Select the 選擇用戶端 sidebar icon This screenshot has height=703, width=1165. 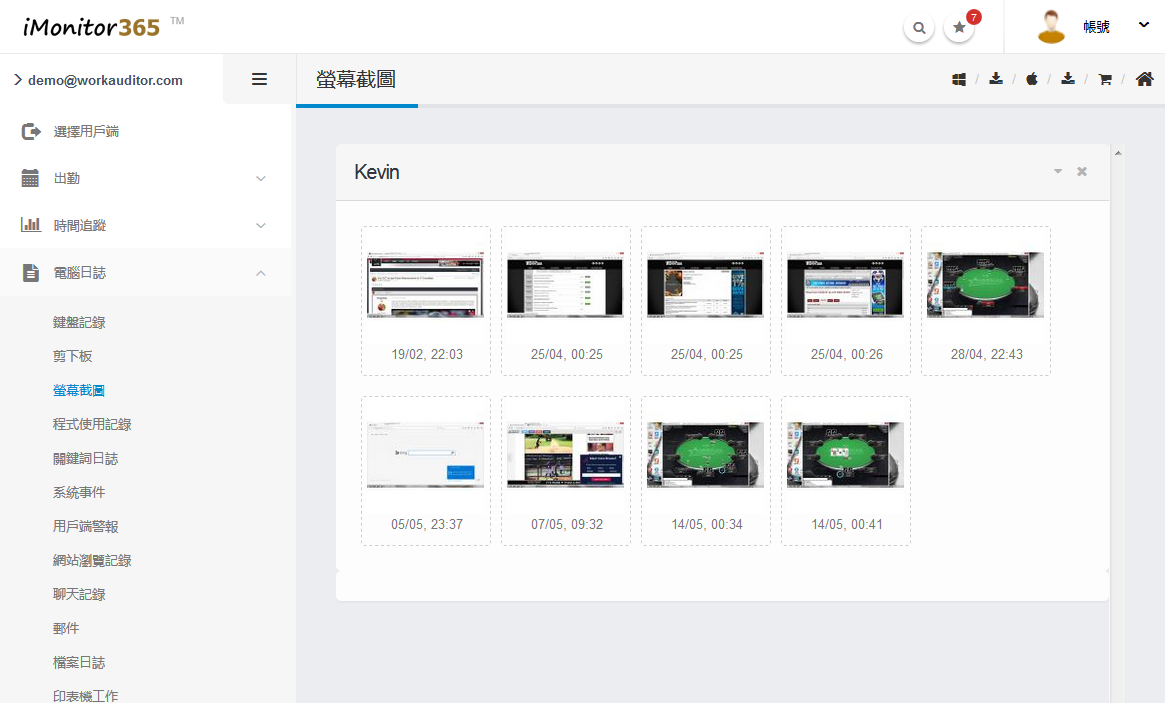coord(28,130)
